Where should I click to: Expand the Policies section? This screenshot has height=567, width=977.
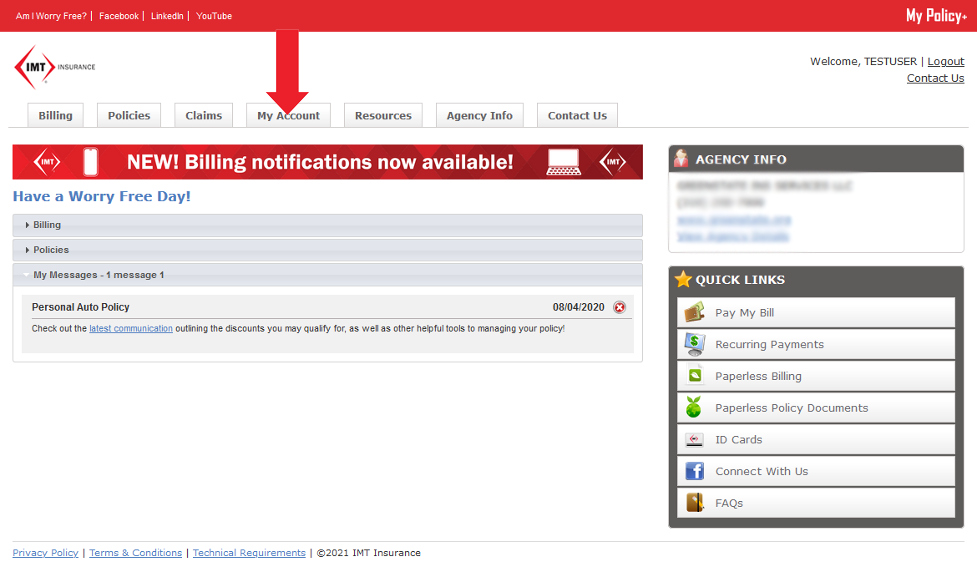pos(327,250)
